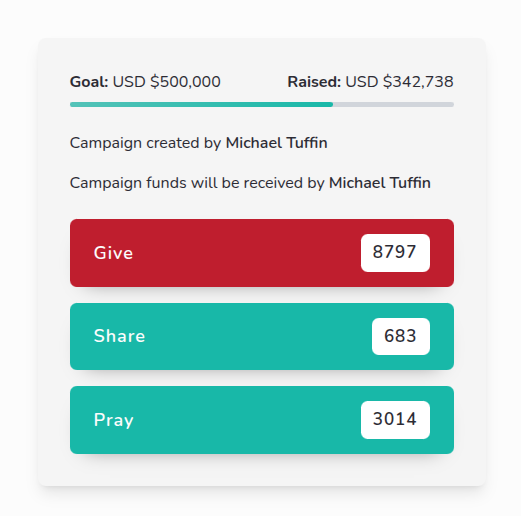Click the bold Raised label
Screen dimensions: 521x516
pos(314,82)
